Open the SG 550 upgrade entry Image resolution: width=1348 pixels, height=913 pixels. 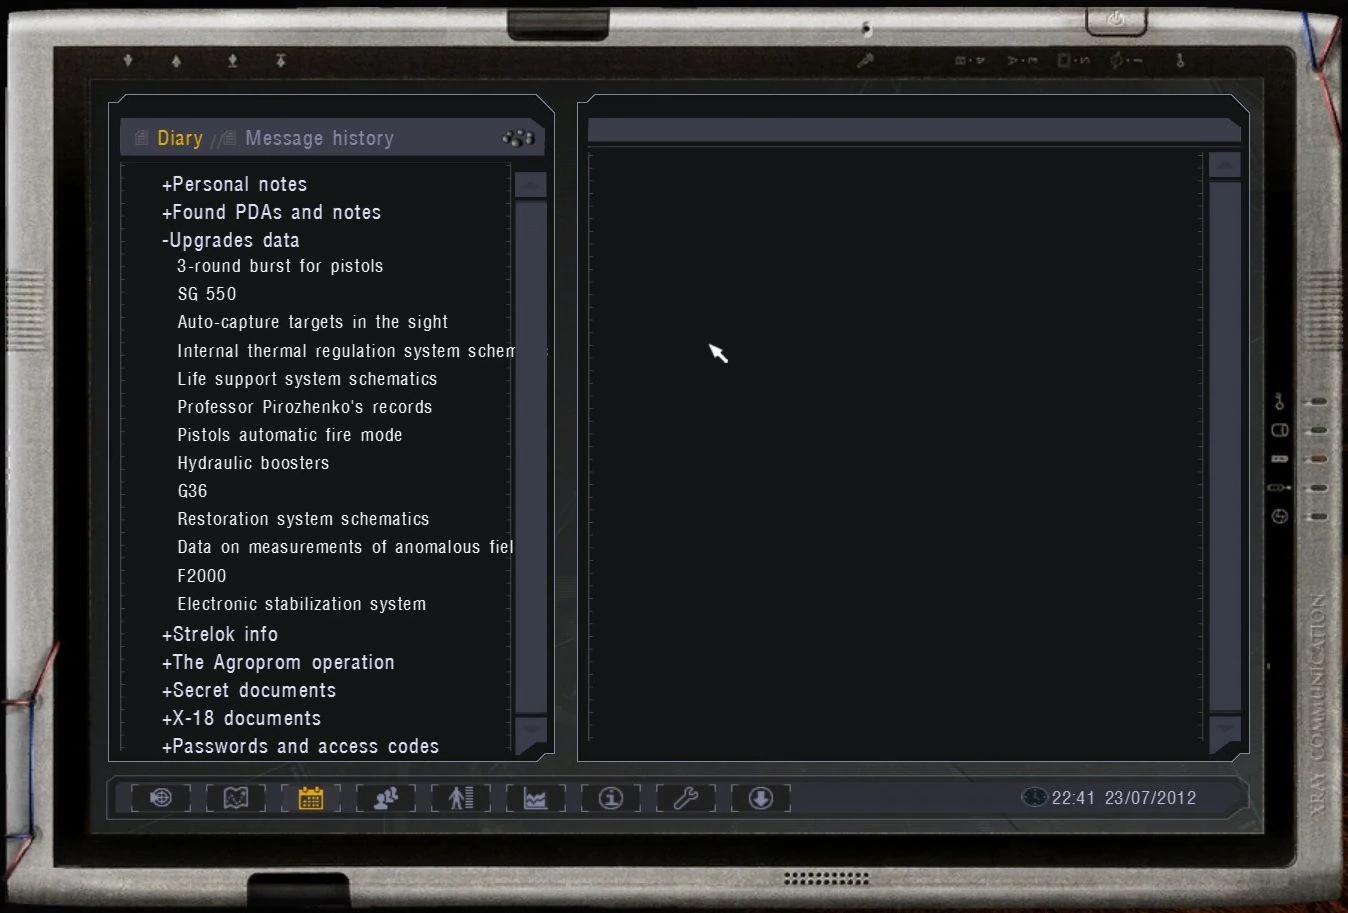207,294
